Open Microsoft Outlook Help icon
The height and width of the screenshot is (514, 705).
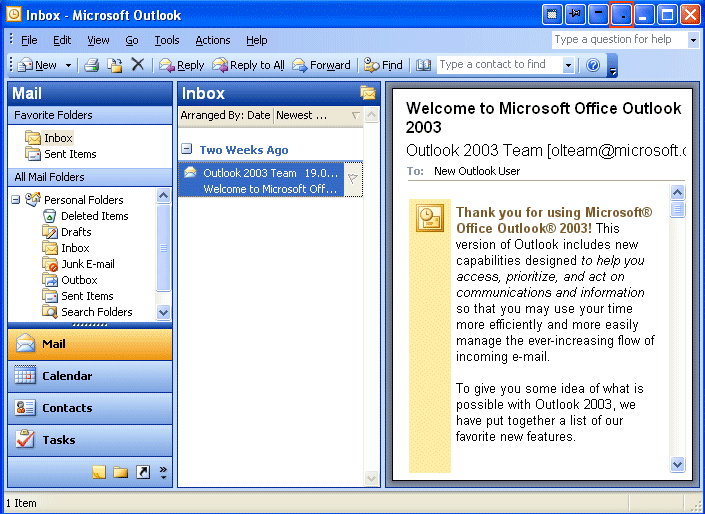click(x=593, y=65)
